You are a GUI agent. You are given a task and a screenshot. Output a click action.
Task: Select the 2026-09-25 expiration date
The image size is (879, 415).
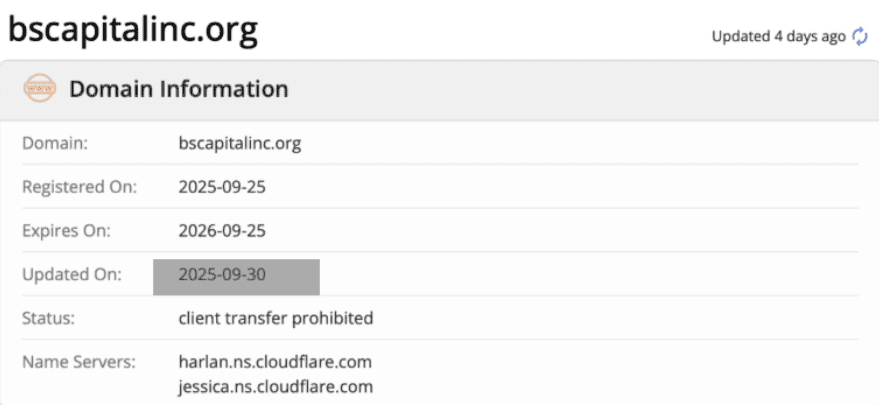[x=221, y=230]
